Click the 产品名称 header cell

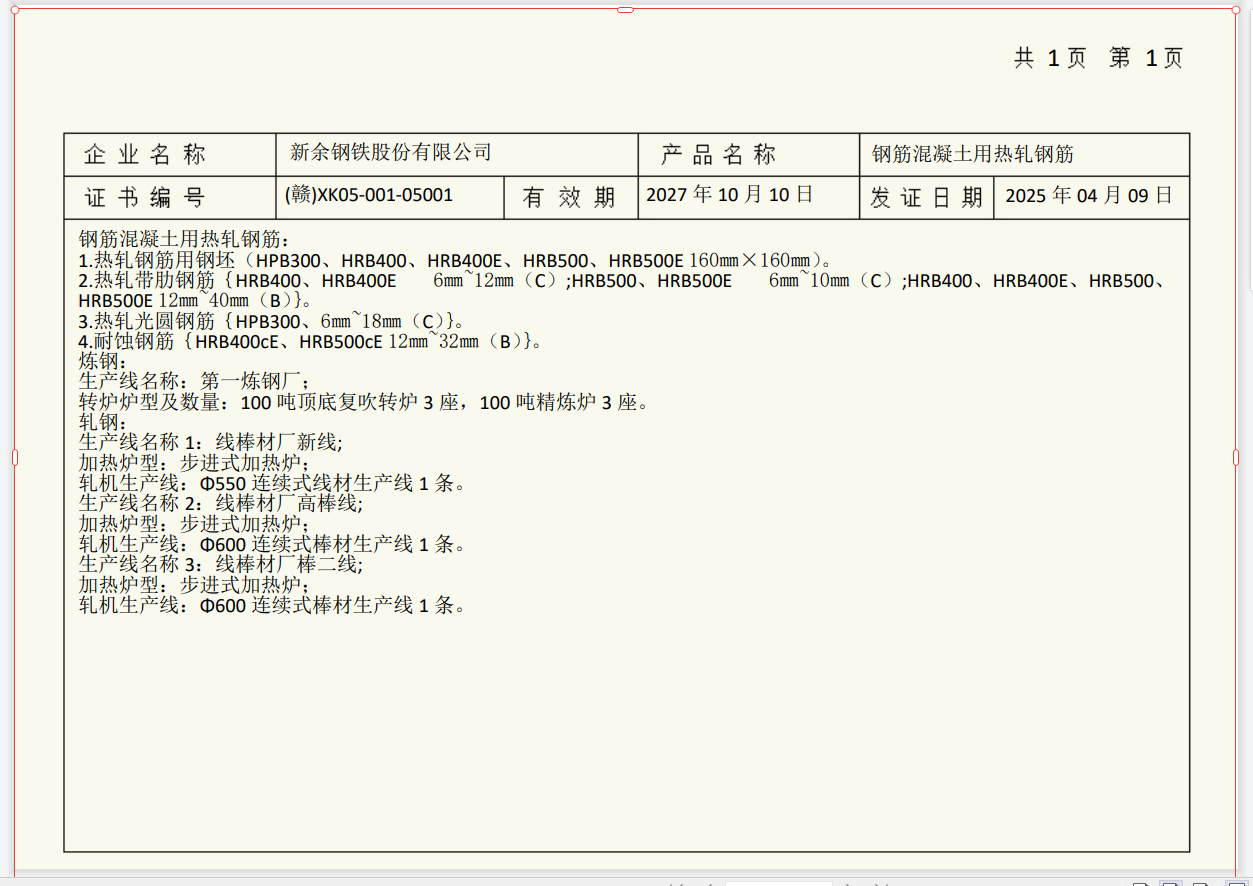718,155
